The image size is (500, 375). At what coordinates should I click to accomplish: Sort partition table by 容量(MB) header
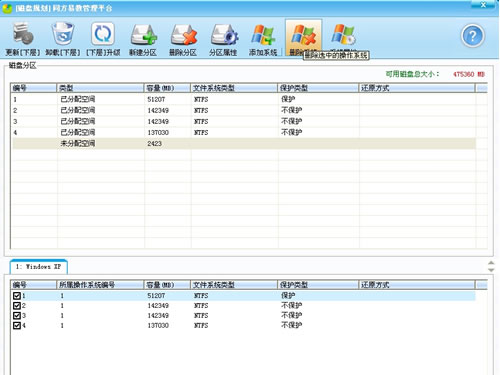167,88
